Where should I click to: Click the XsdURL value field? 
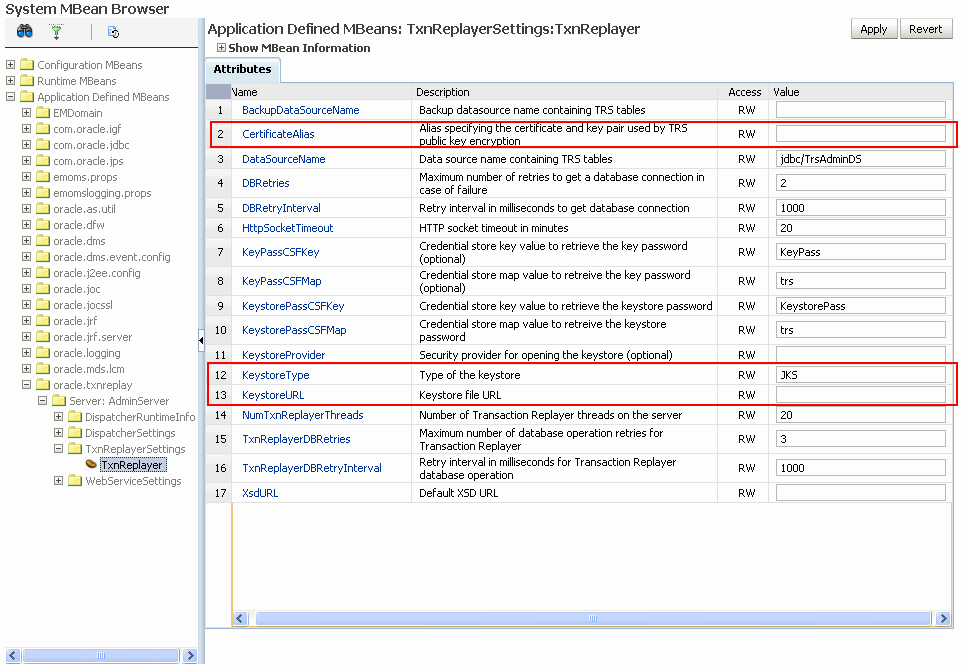tap(860, 493)
